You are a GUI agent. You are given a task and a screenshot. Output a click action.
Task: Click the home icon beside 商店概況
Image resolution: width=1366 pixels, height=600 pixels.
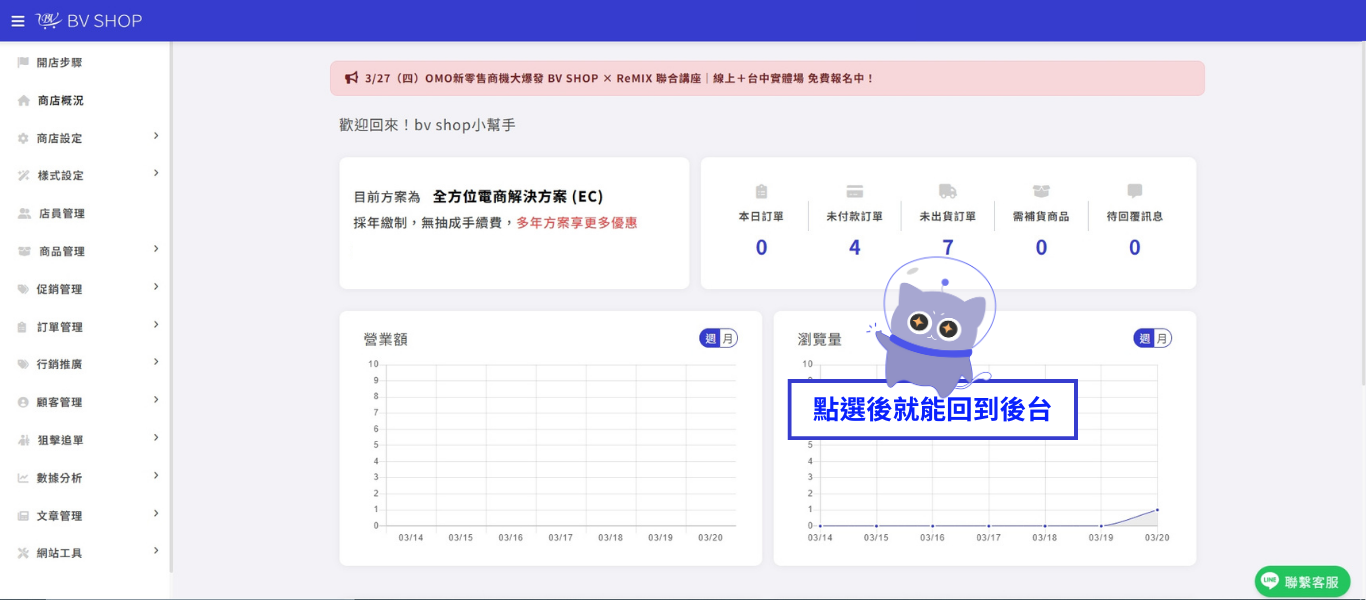click(x=23, y=100)
